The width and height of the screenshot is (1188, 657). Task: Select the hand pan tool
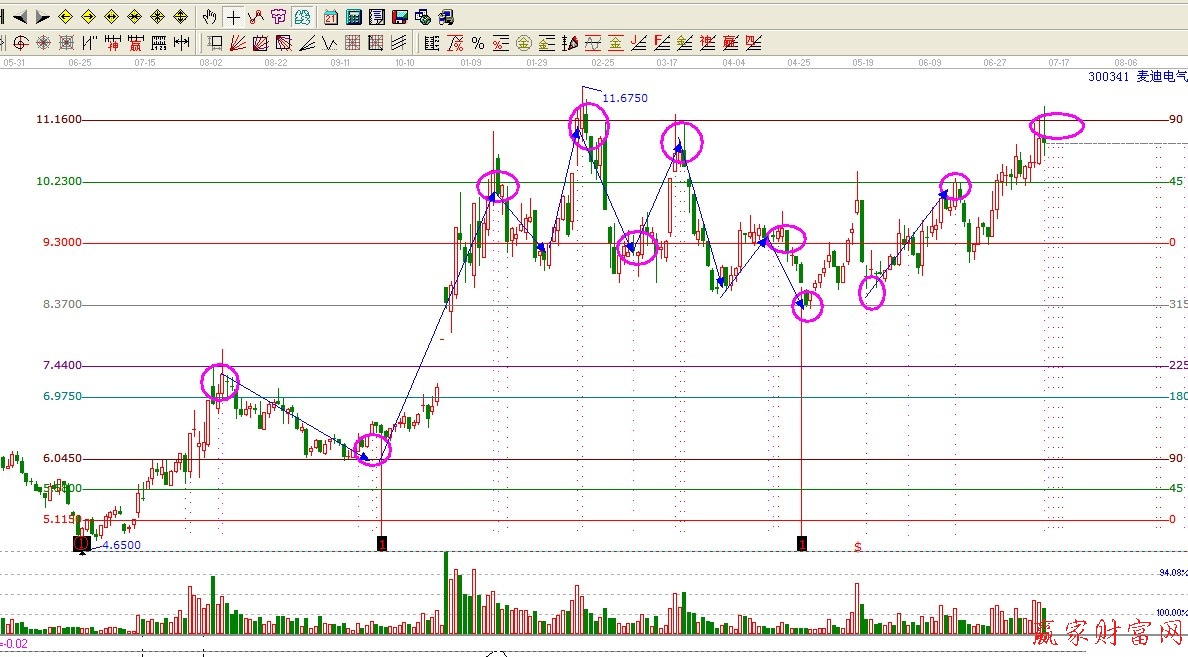(210, 17)
